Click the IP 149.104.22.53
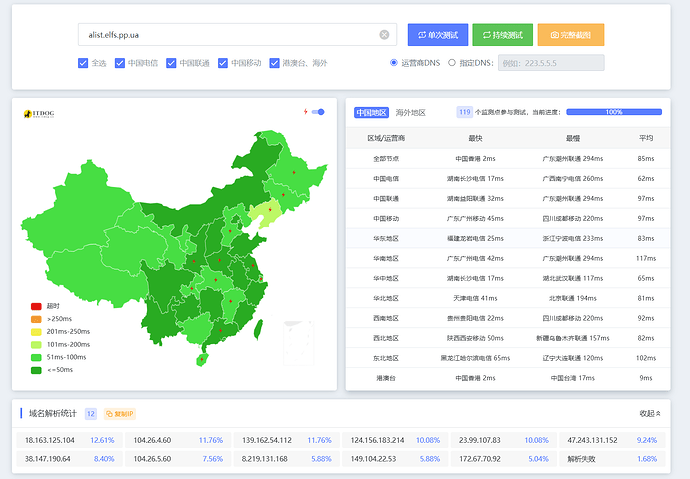This screenshot has width=690, height=479. [x=373, y=459]
